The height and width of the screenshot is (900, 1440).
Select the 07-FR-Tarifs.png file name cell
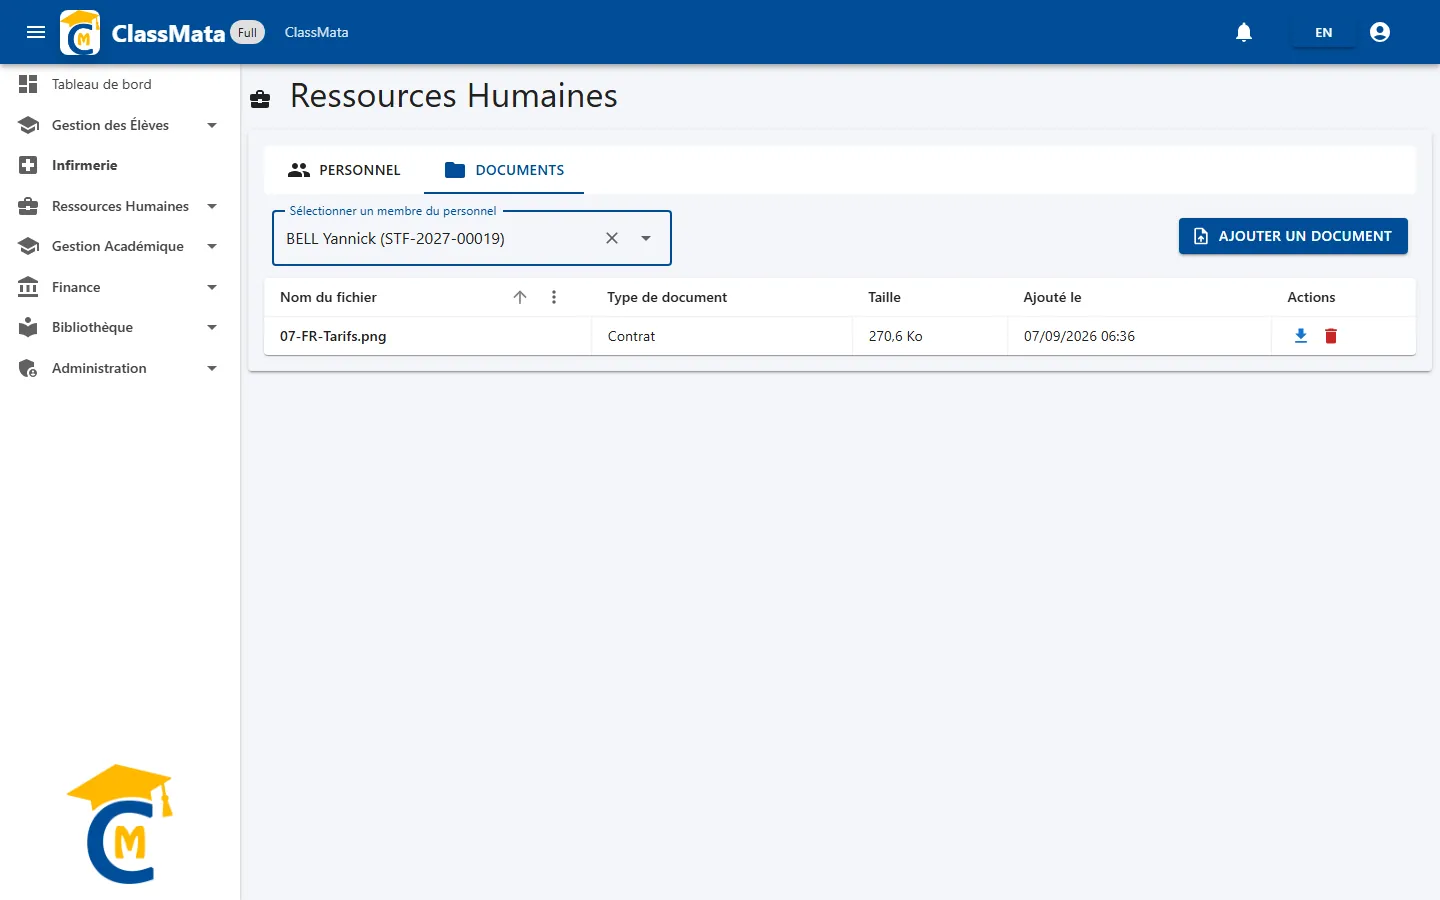[428, 336]
